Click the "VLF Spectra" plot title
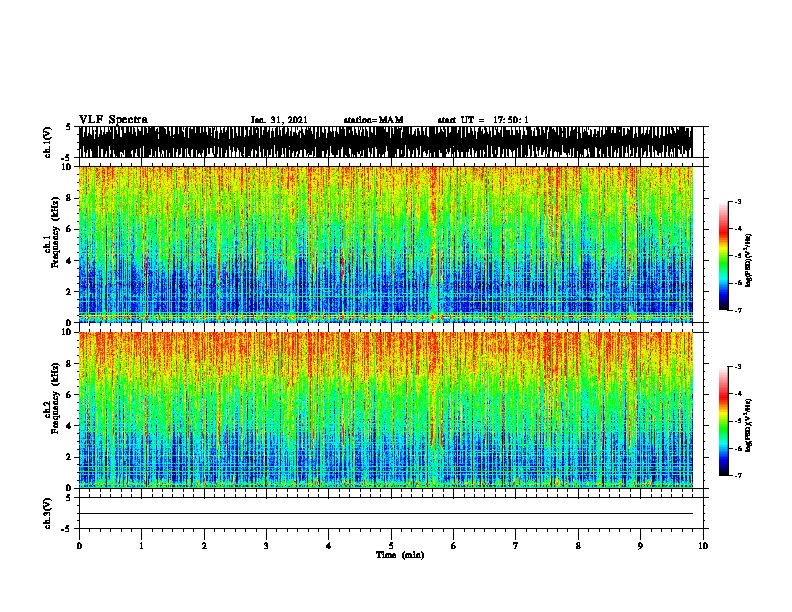 pos(113,120)
